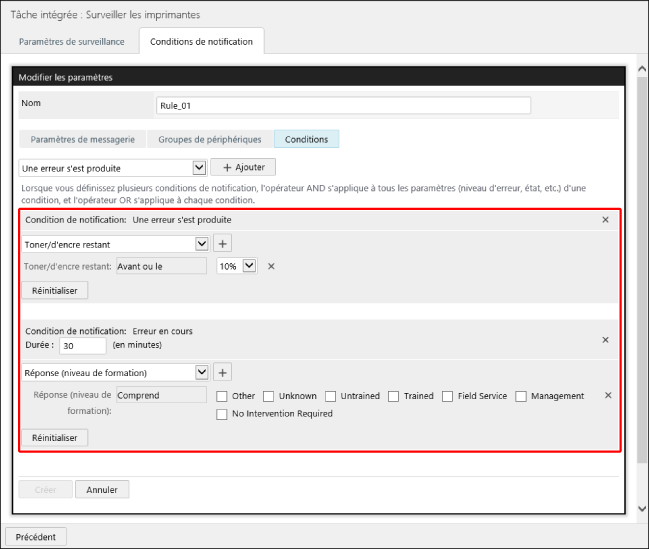Open the 'Une erreur s'est produite' dropdown
Viewport: 649px width, 549px height.
click(x=113, y=168)
